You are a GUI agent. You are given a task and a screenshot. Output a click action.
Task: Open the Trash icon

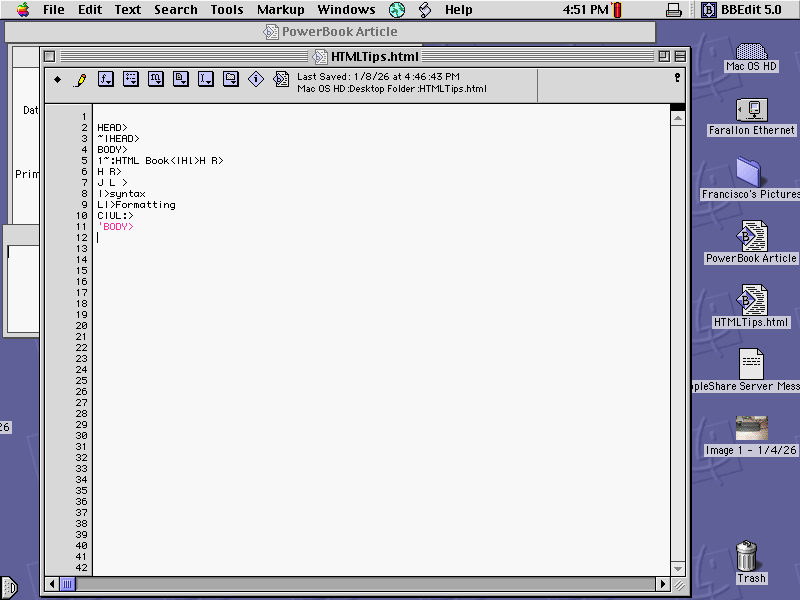click(x=748, y=555)
